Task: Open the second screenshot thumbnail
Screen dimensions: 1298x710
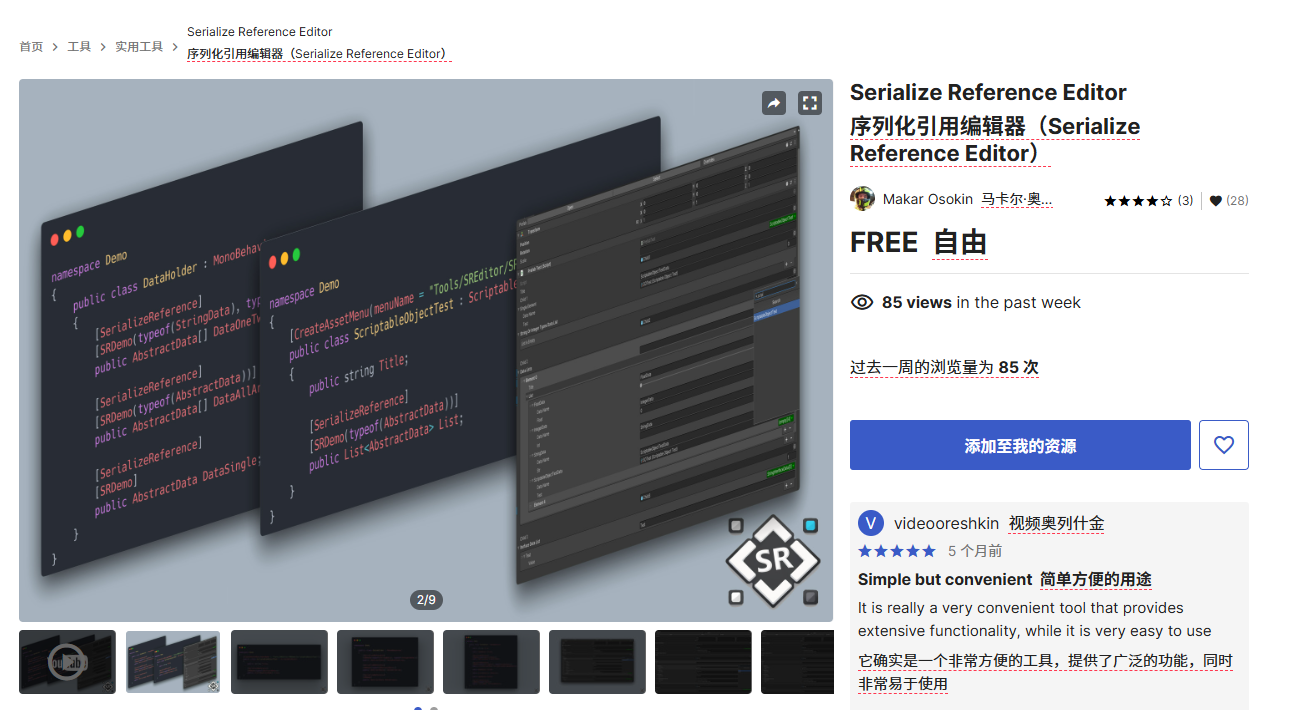Action: (173, 661)
